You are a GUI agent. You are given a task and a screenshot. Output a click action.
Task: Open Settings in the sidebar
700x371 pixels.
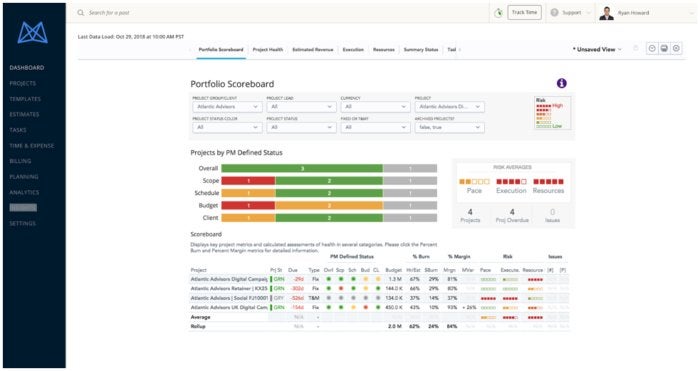[x=22, y=223]
